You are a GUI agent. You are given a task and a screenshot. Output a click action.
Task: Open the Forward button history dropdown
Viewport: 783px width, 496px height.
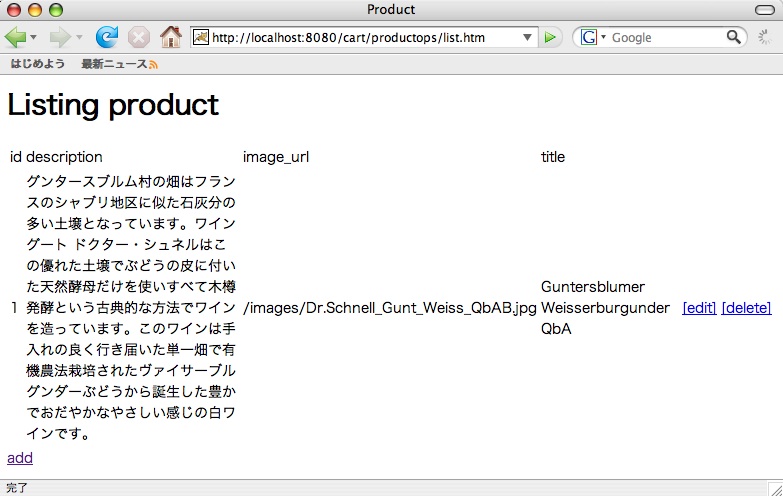point(78,38)
